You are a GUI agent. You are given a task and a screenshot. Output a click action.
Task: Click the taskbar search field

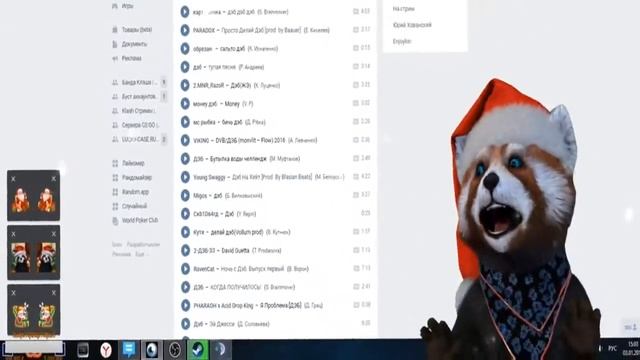click(33, 348)
